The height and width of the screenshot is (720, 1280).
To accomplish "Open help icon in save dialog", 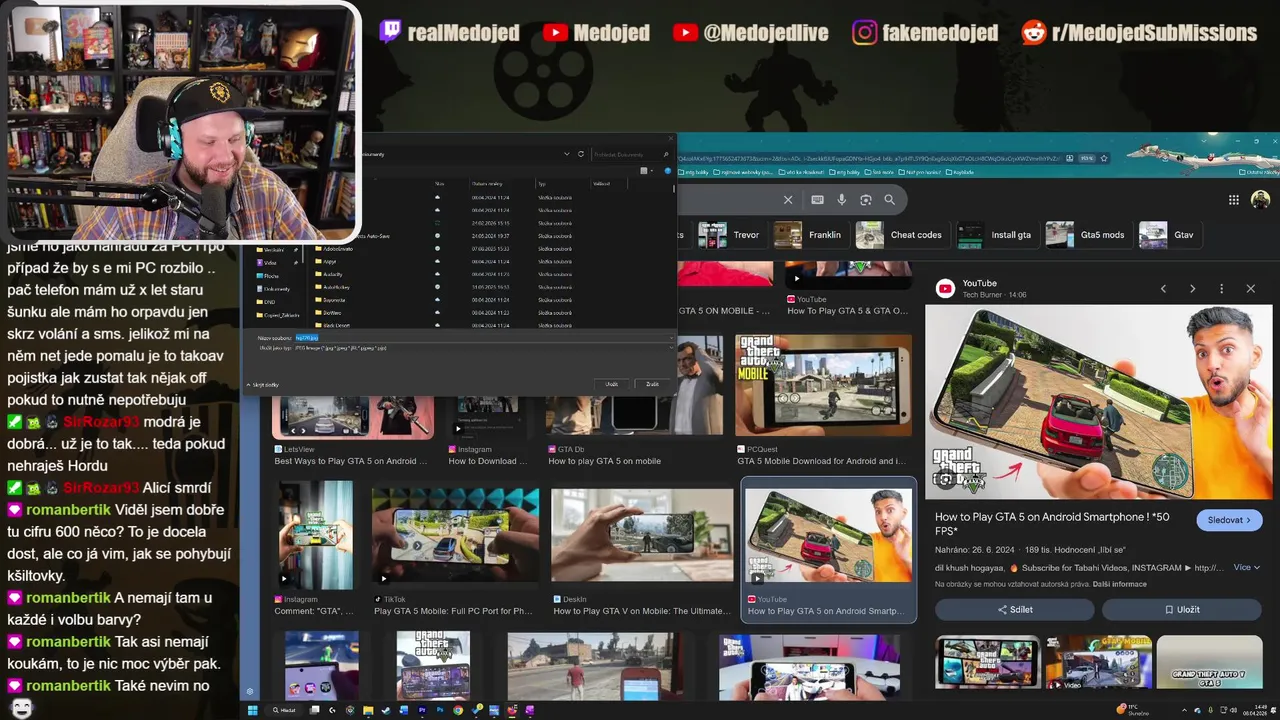I will 668,171.
